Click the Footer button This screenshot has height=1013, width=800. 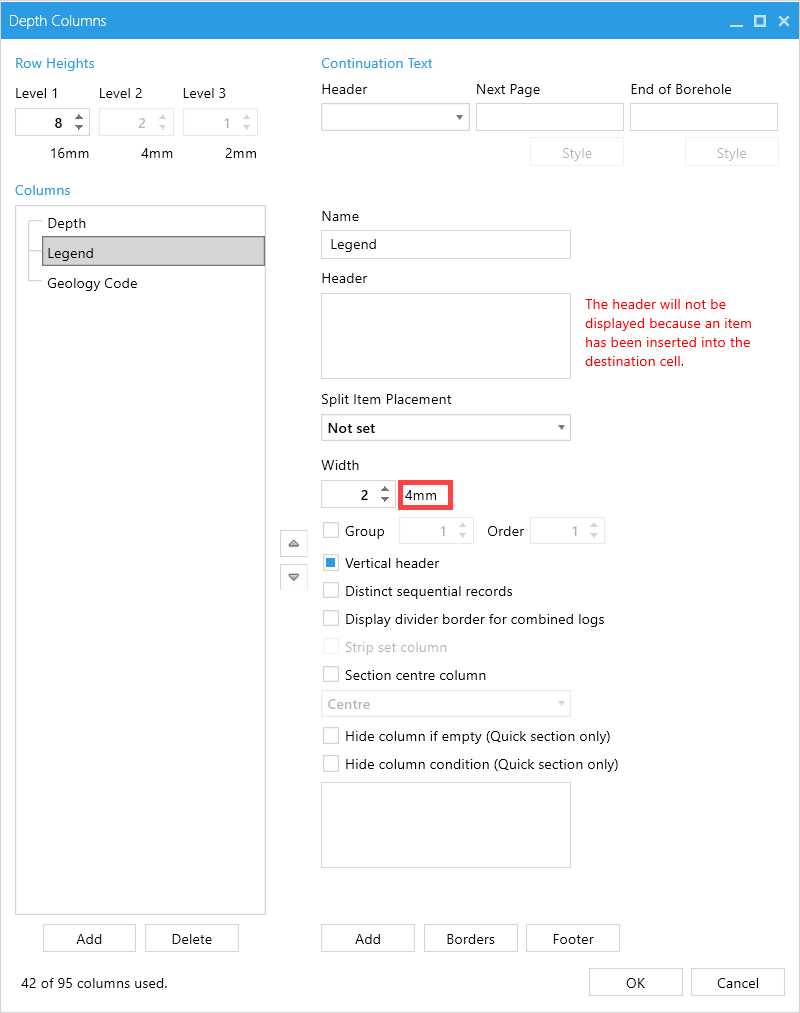point(573,939)
